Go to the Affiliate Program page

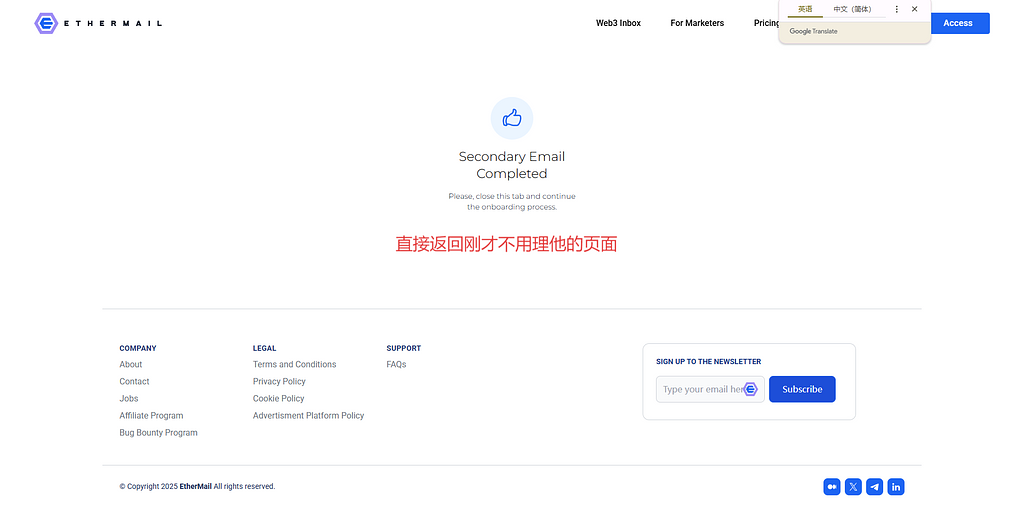151,416
